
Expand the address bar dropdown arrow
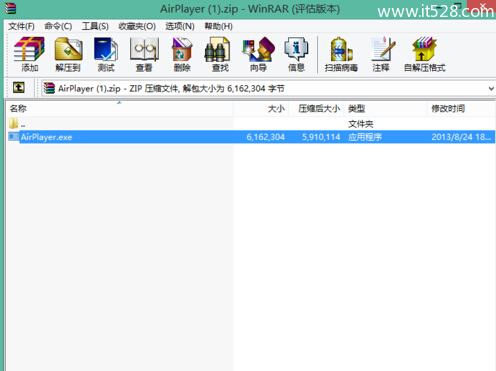(491, 89)
